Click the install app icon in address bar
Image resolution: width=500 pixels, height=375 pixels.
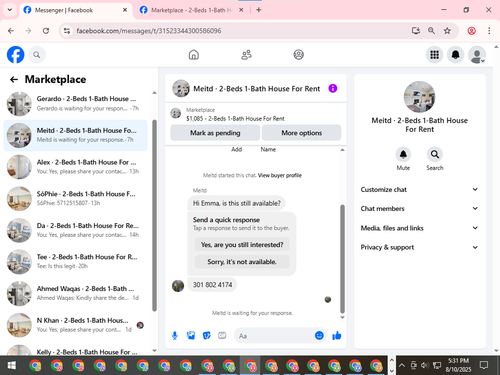click(x=416, y=31)
